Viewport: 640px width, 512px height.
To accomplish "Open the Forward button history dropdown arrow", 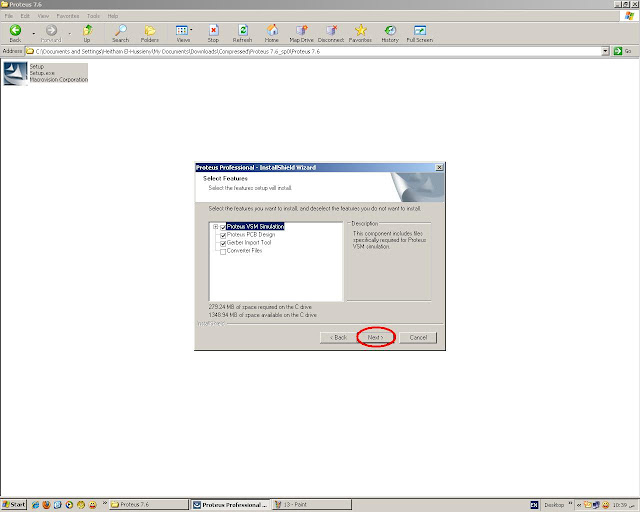I will (x=69, y=33).
